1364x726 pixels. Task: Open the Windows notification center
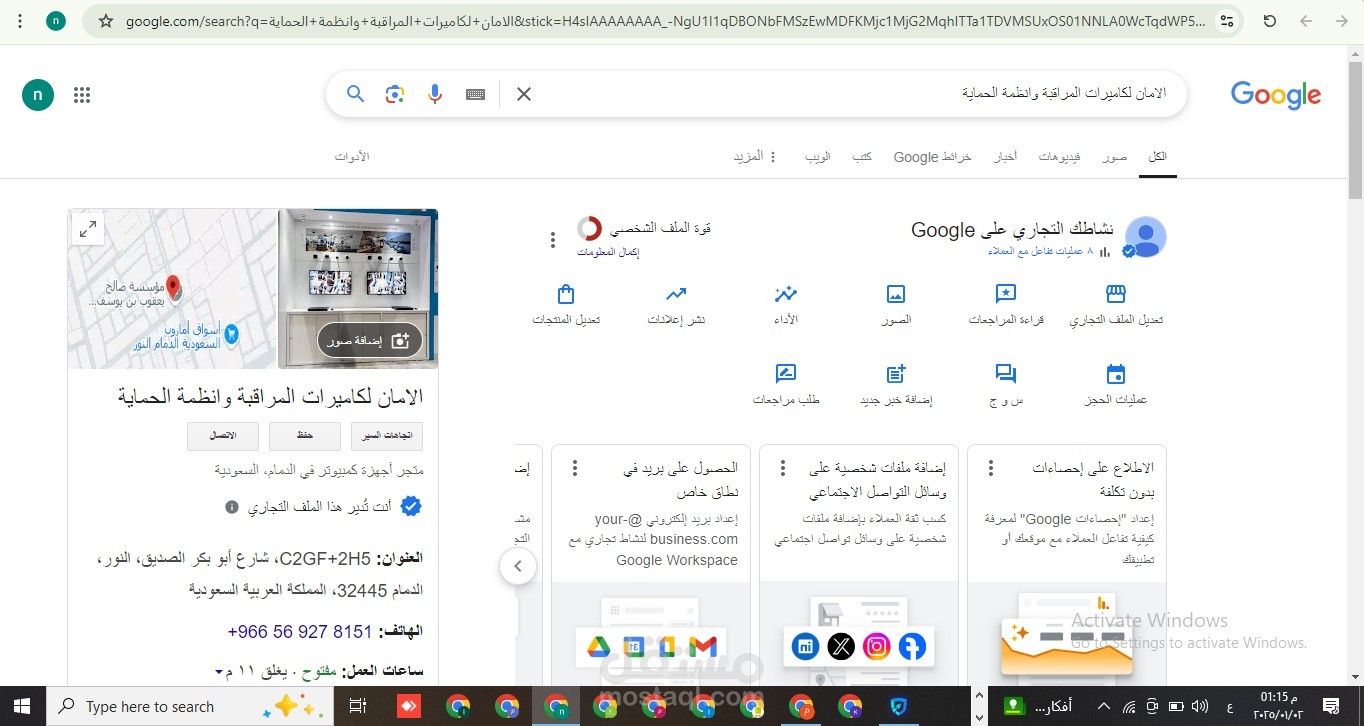(x=1333, y=706)
